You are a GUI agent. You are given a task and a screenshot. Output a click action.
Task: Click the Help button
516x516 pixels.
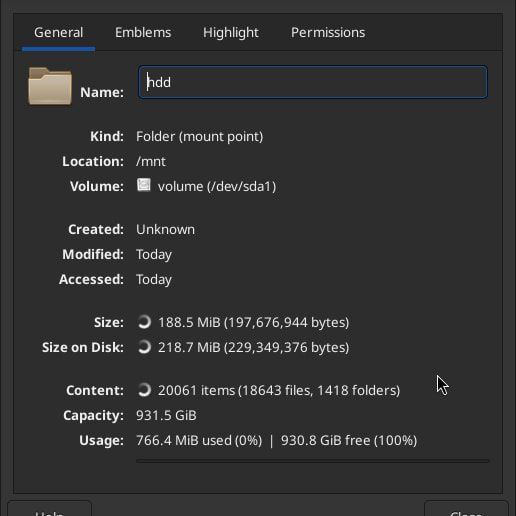click(x=49, y=509)
